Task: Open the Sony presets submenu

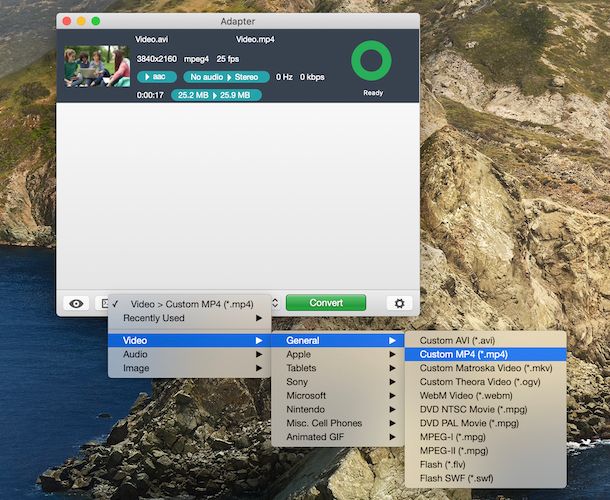Action: [338, 382]
